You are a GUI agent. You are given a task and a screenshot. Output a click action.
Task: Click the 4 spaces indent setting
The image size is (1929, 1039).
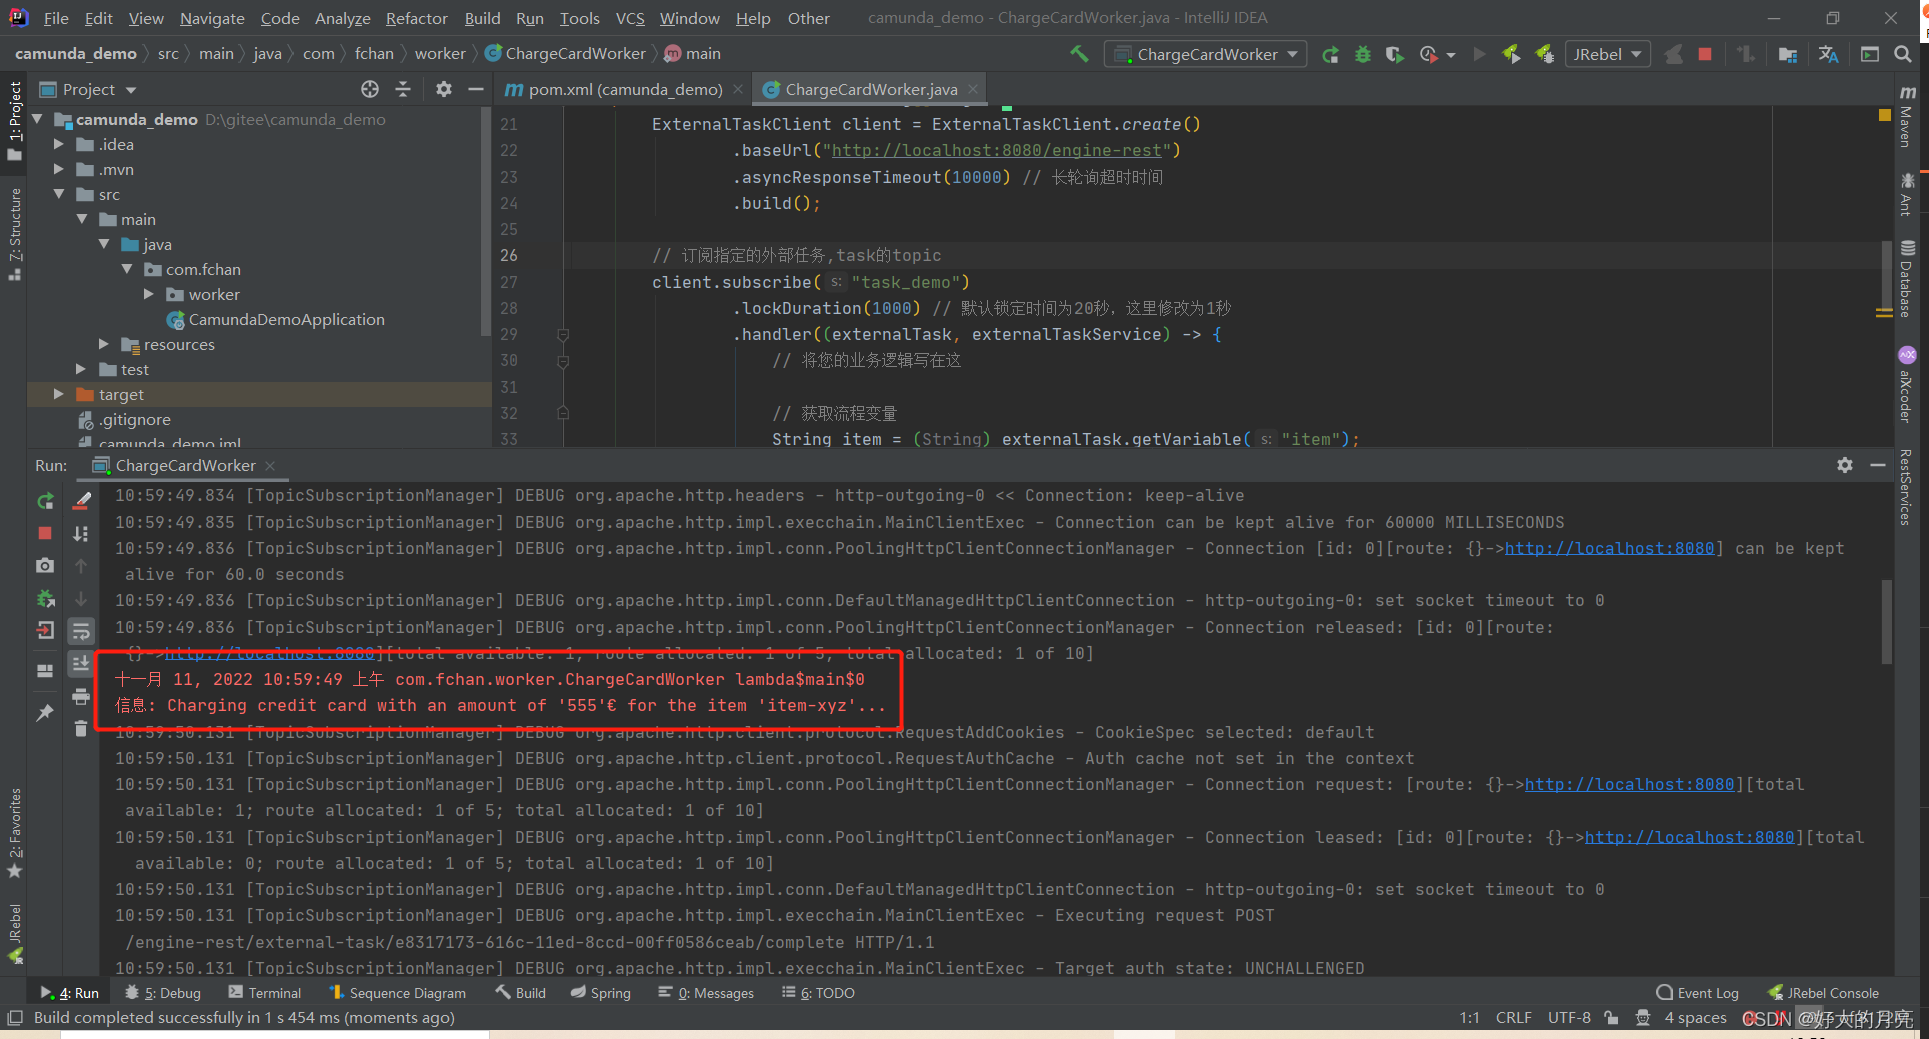[1695, 1017]
